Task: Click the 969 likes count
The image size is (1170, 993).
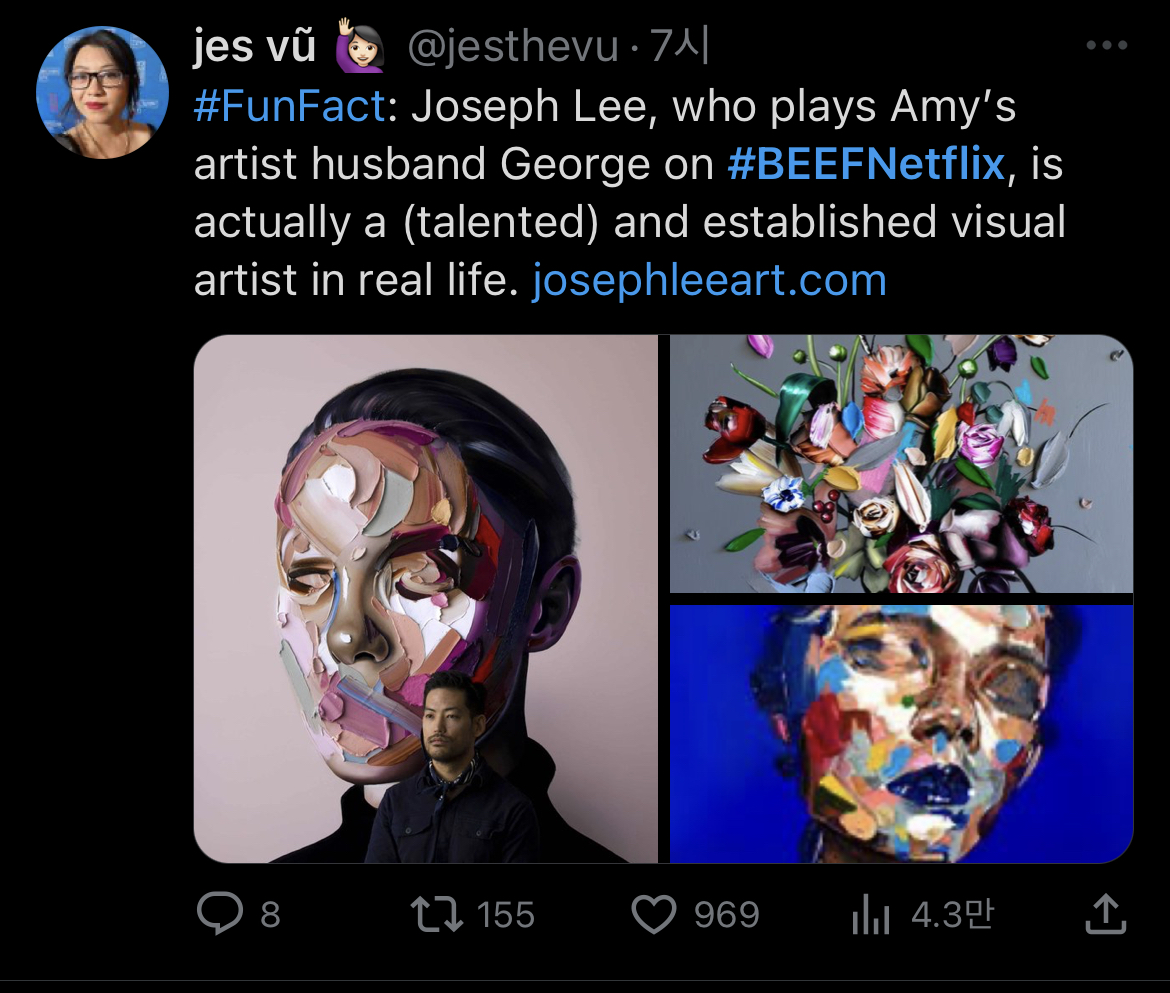Action: 727,914
